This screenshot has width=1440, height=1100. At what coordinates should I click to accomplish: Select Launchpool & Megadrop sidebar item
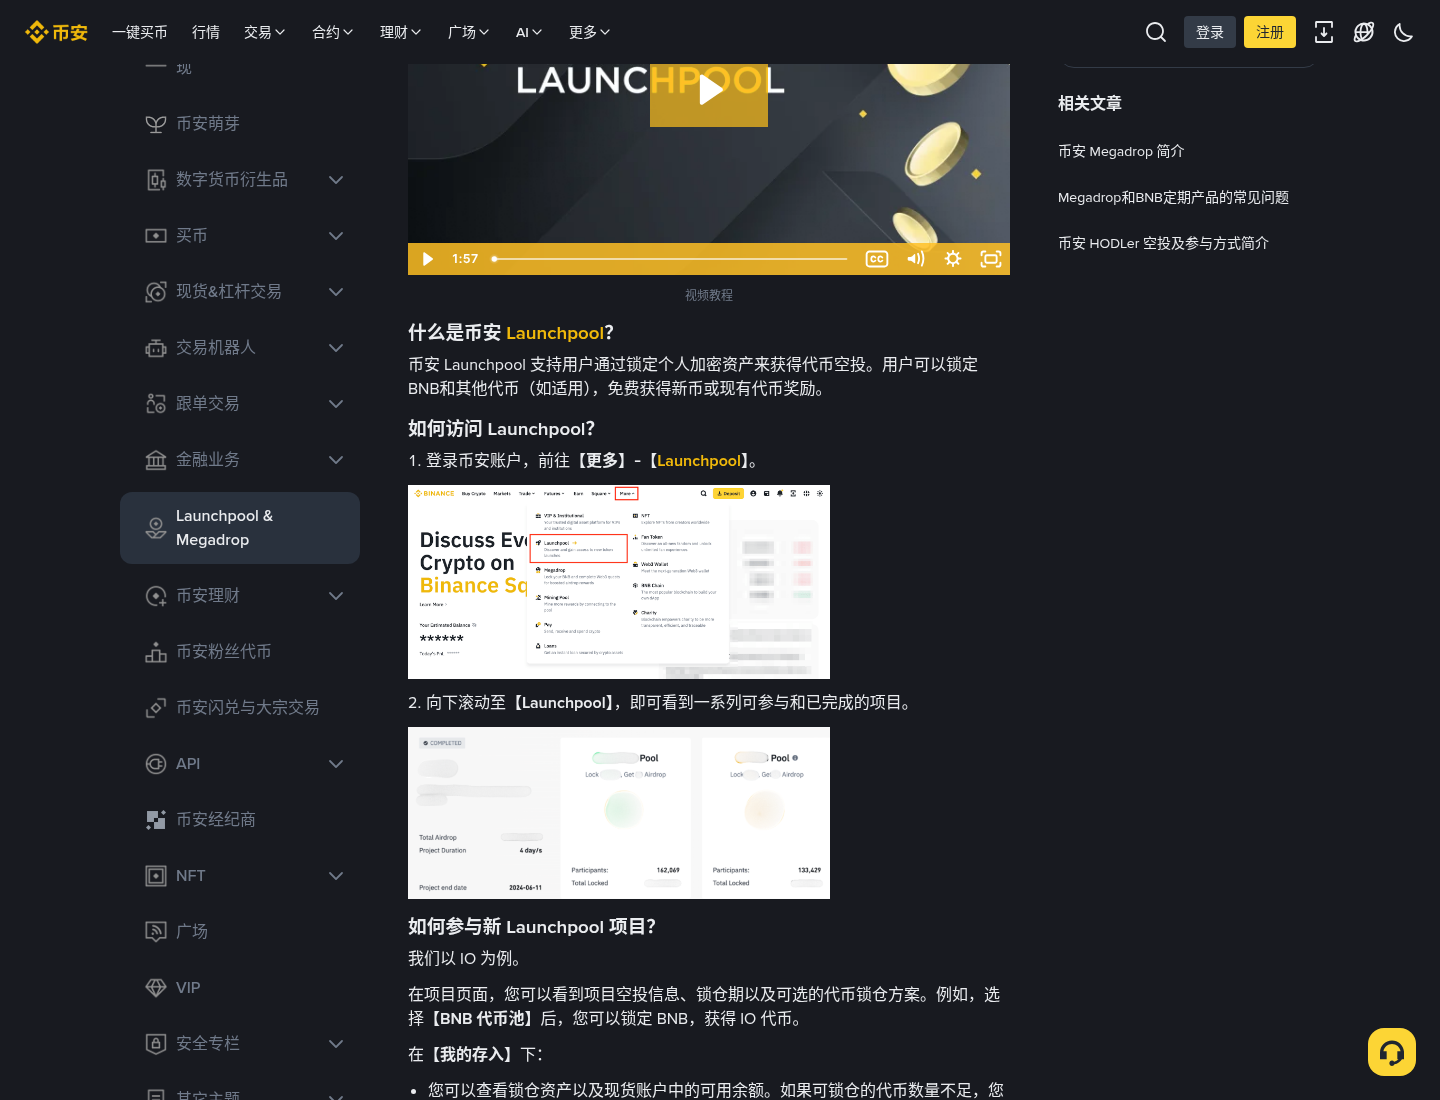click(x=240, y=528)
